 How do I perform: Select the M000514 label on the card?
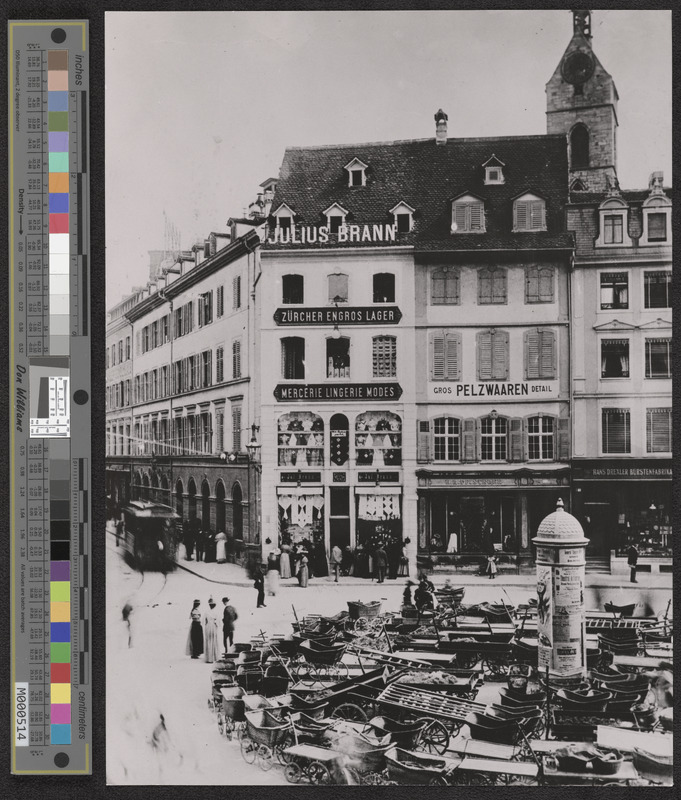[22, 714]
